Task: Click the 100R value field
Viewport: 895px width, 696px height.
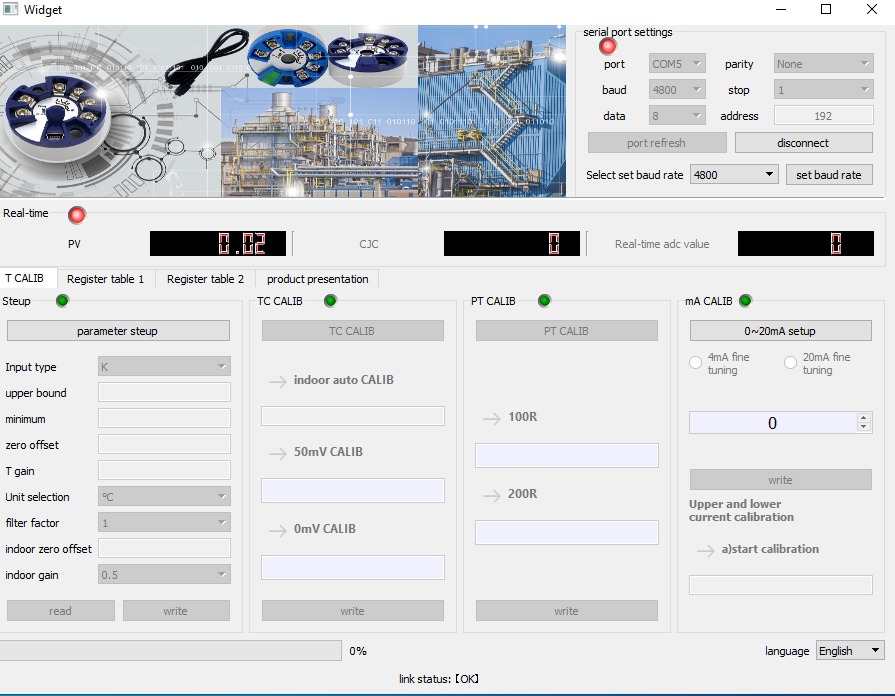Action: pyautogui.click(x=567, y=455)
